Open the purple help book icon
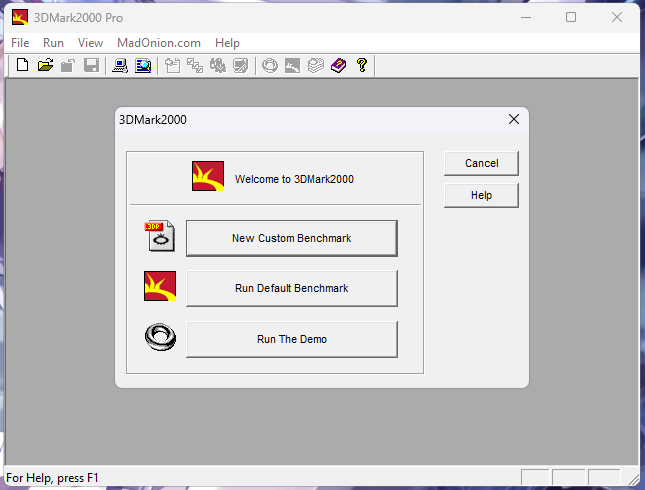This screenshot has width=645, height=490. [339, 65]
